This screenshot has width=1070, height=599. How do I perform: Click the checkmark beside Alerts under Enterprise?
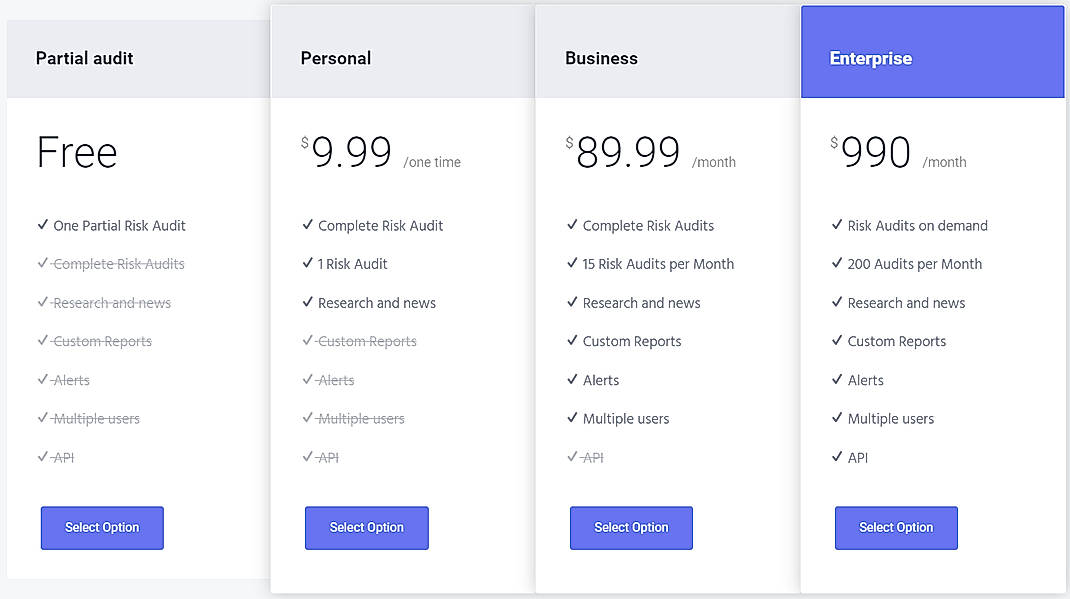[x=836, y=380]
